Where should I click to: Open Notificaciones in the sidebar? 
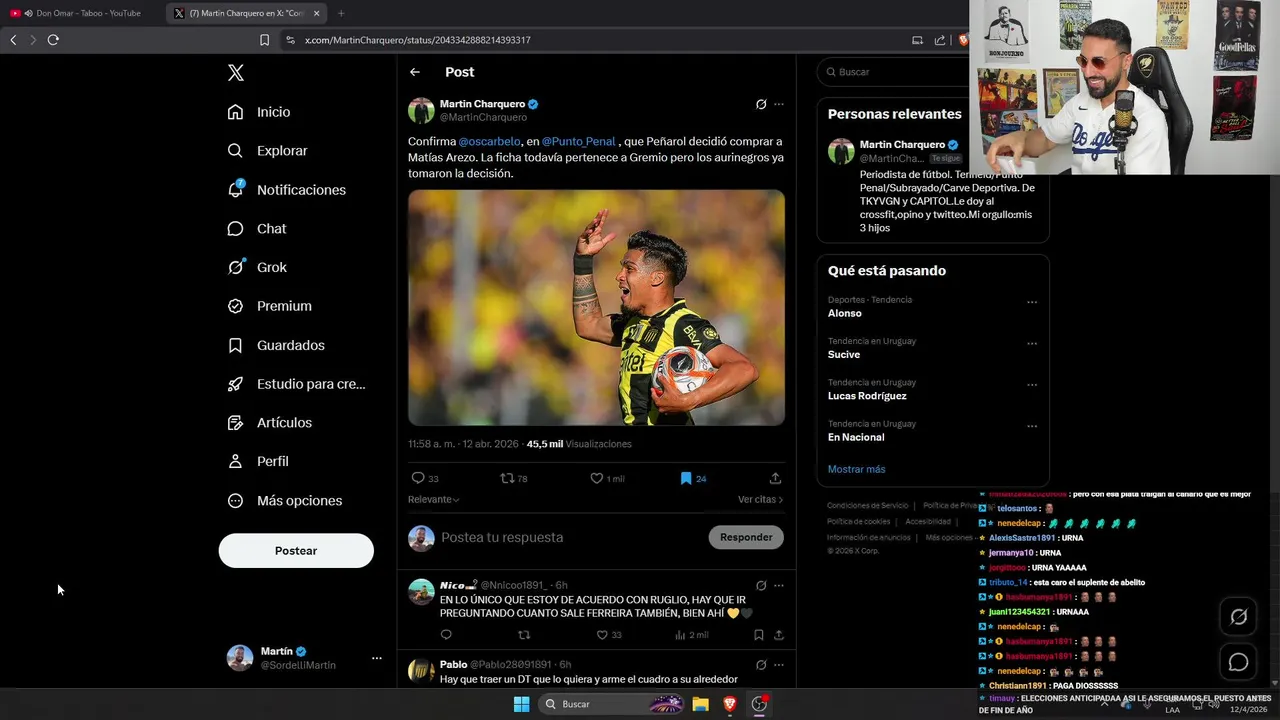pyautogui.click(x=286, y=190)
